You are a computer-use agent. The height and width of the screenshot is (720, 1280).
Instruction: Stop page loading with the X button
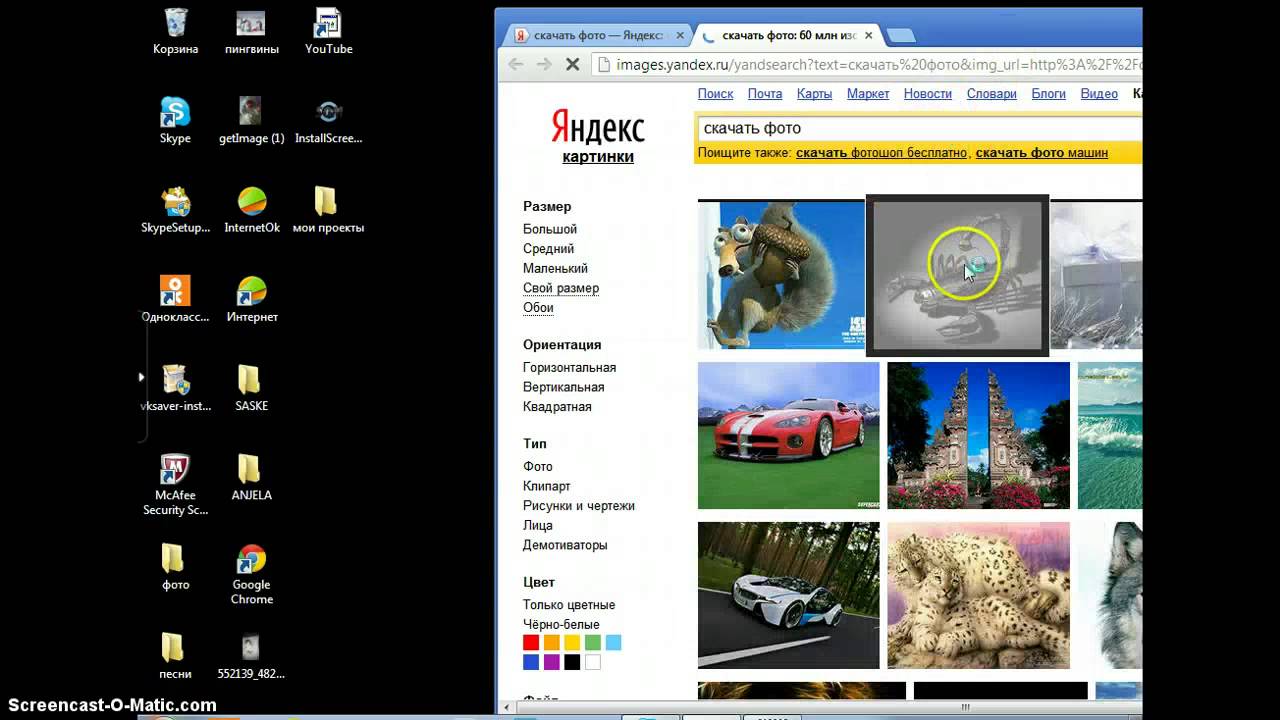pos(572,64)
